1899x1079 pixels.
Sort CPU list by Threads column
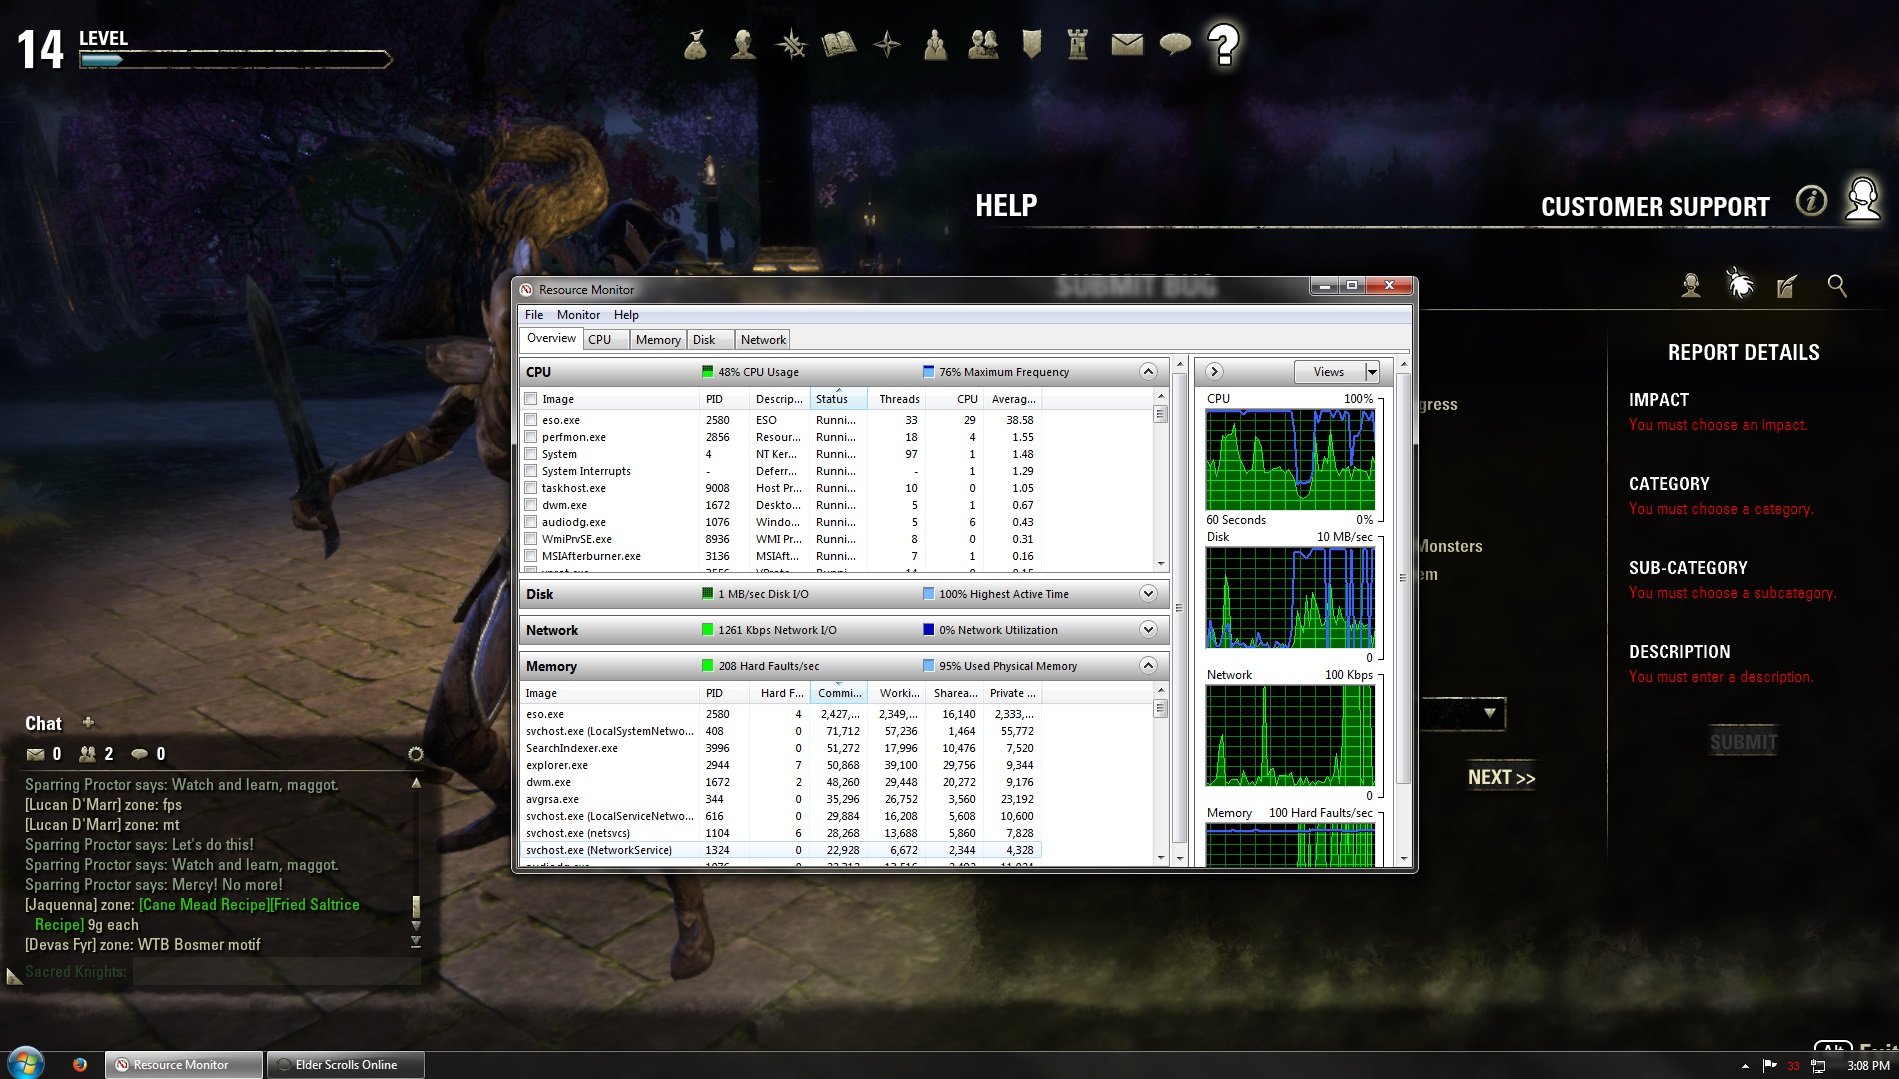(x=899, y=399)
